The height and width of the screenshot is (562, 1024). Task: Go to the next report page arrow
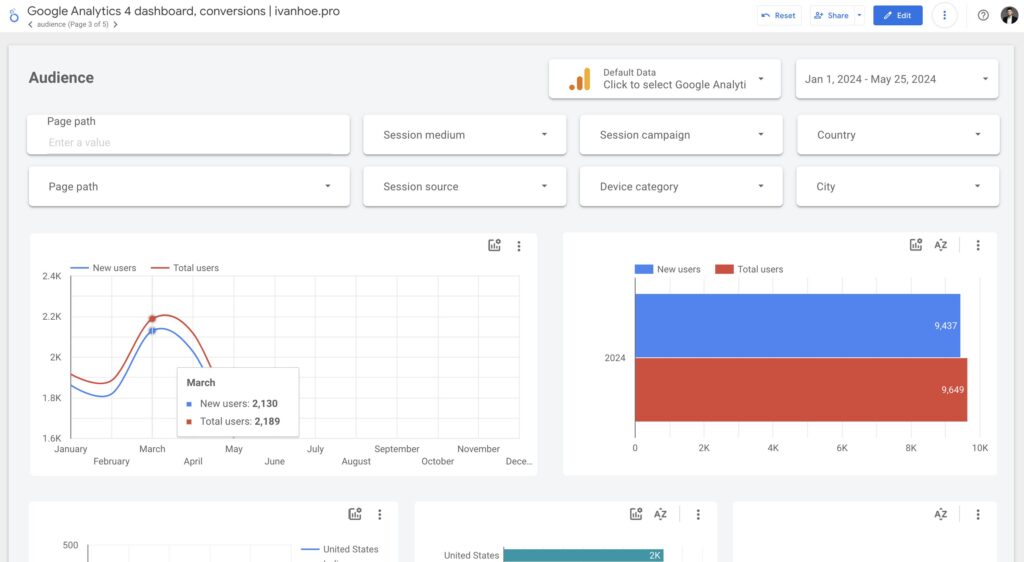tap(116, 25)
